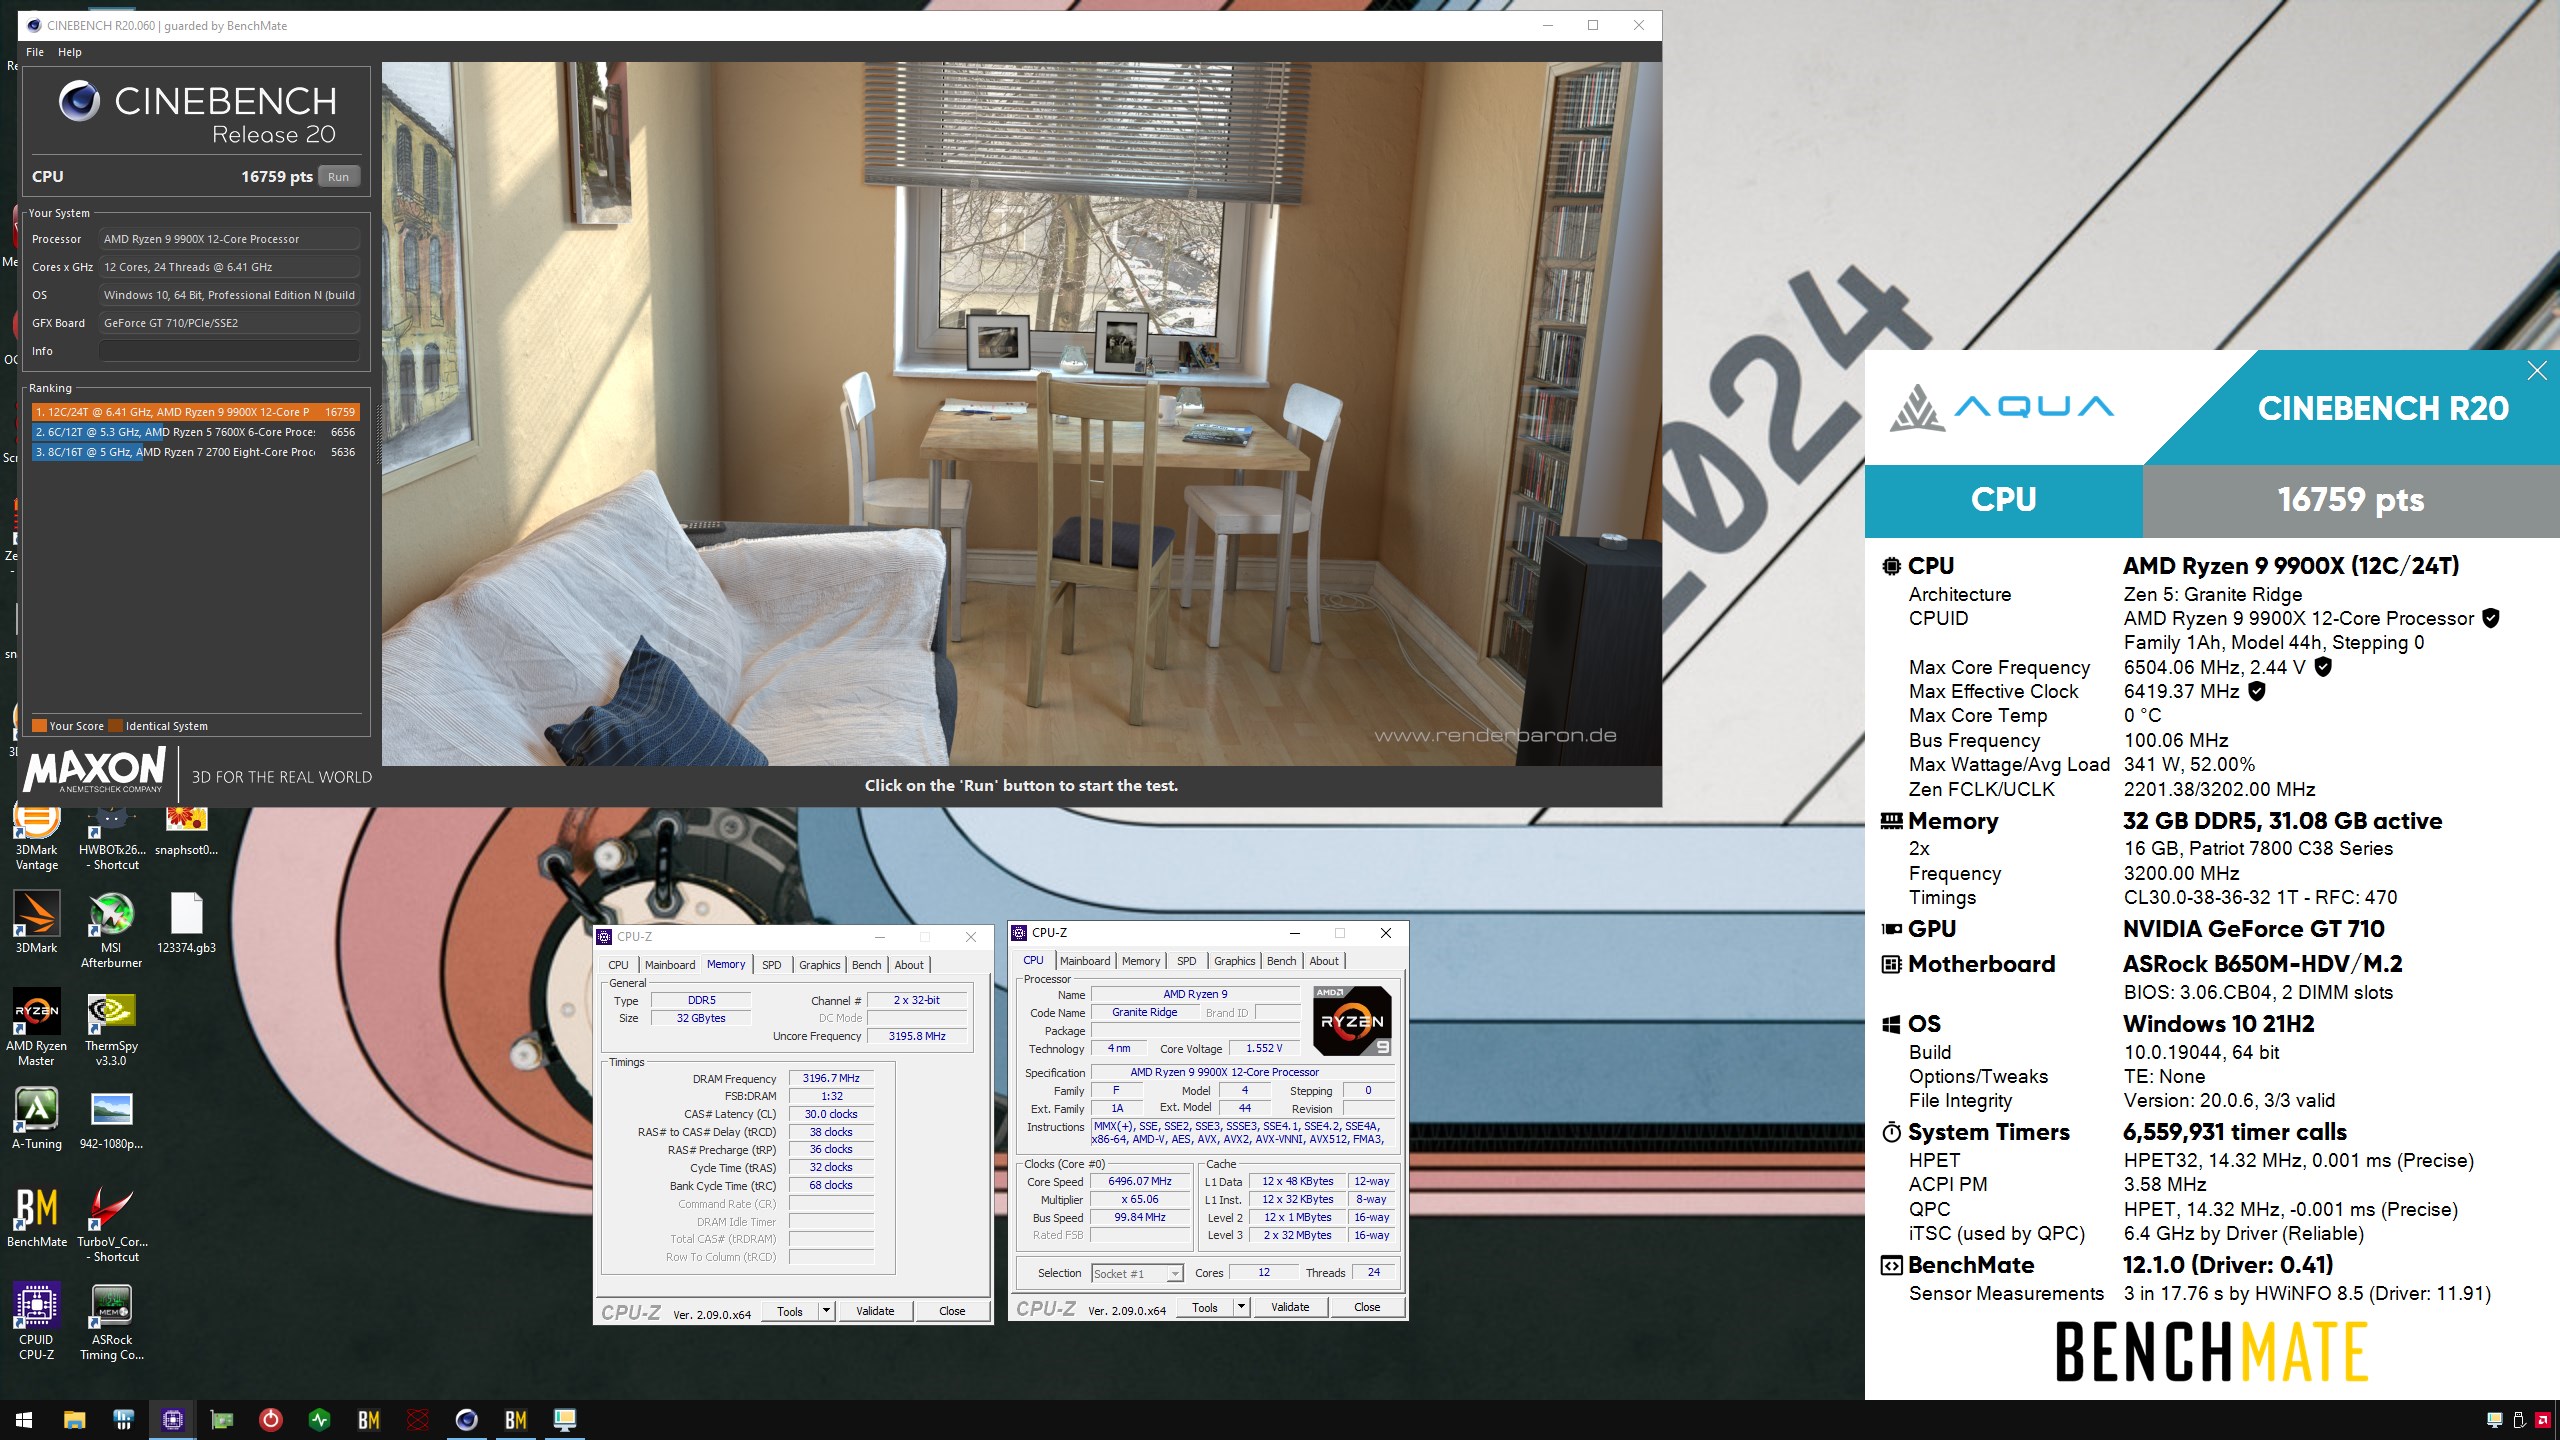Click the AMD icon in the system tray

[x=2543, y=1420]
